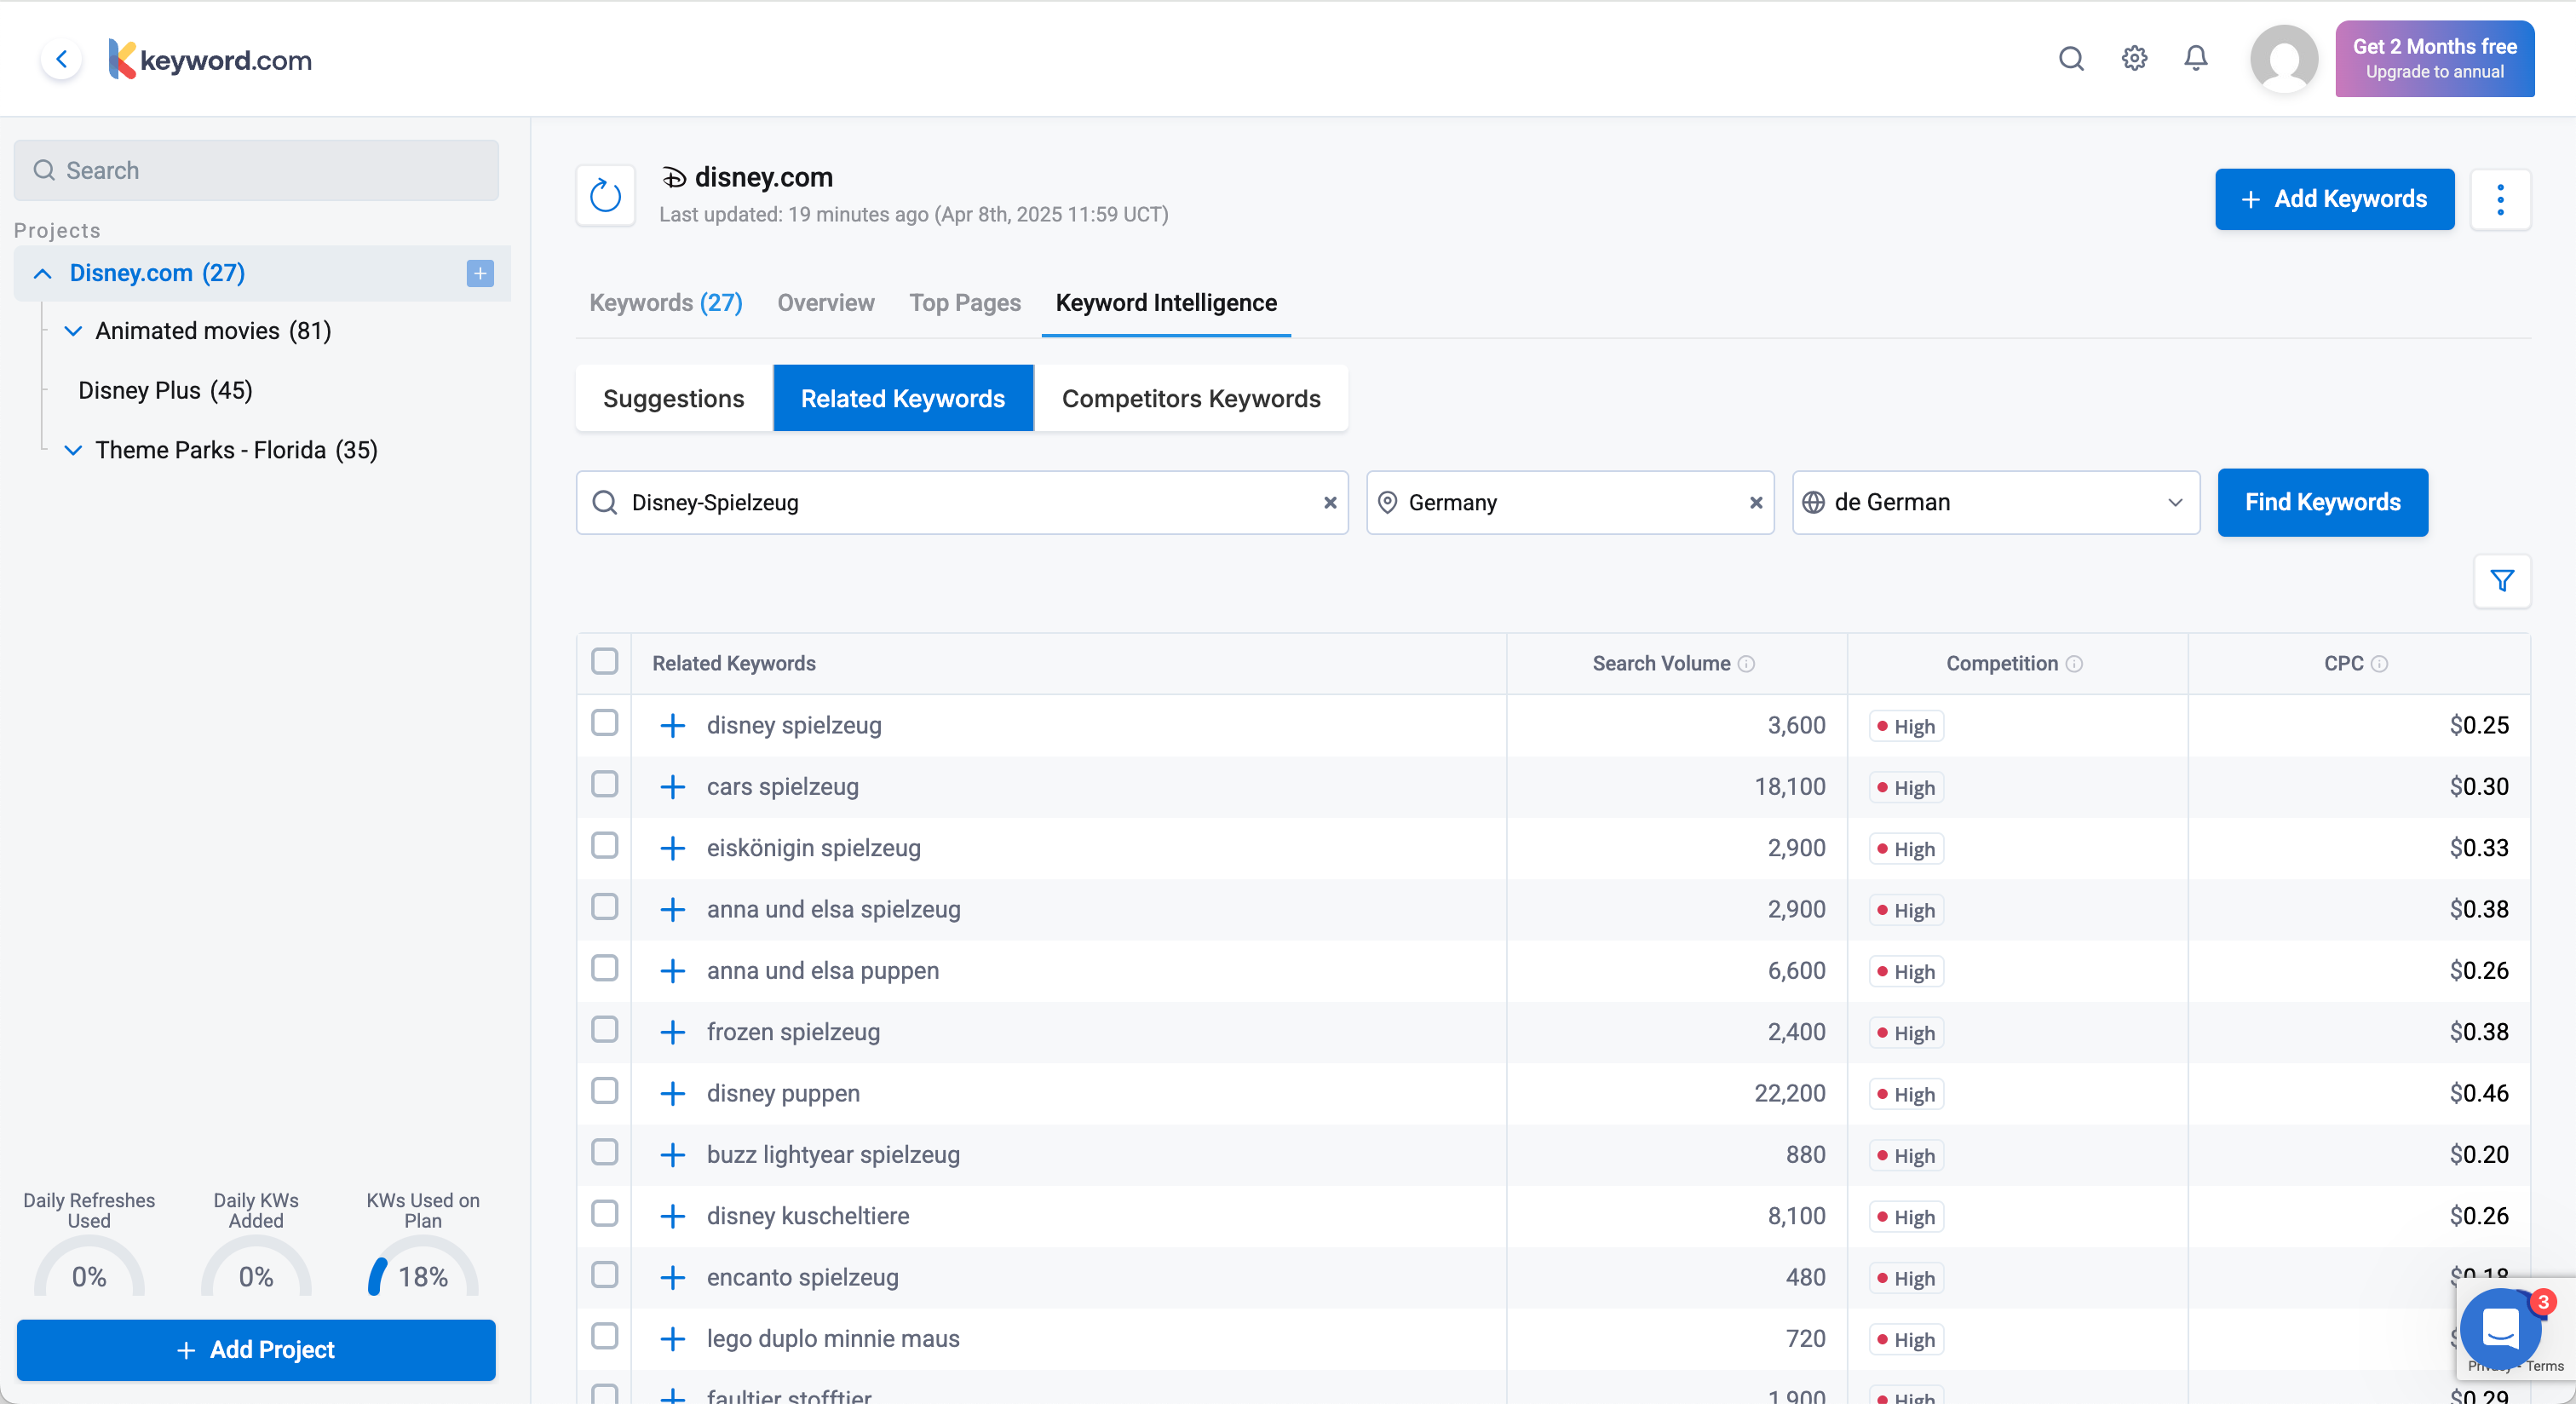The image size is (2576, 1404).
Task: Click blue plus square beside Disney.com project
Action: (480, 273)
